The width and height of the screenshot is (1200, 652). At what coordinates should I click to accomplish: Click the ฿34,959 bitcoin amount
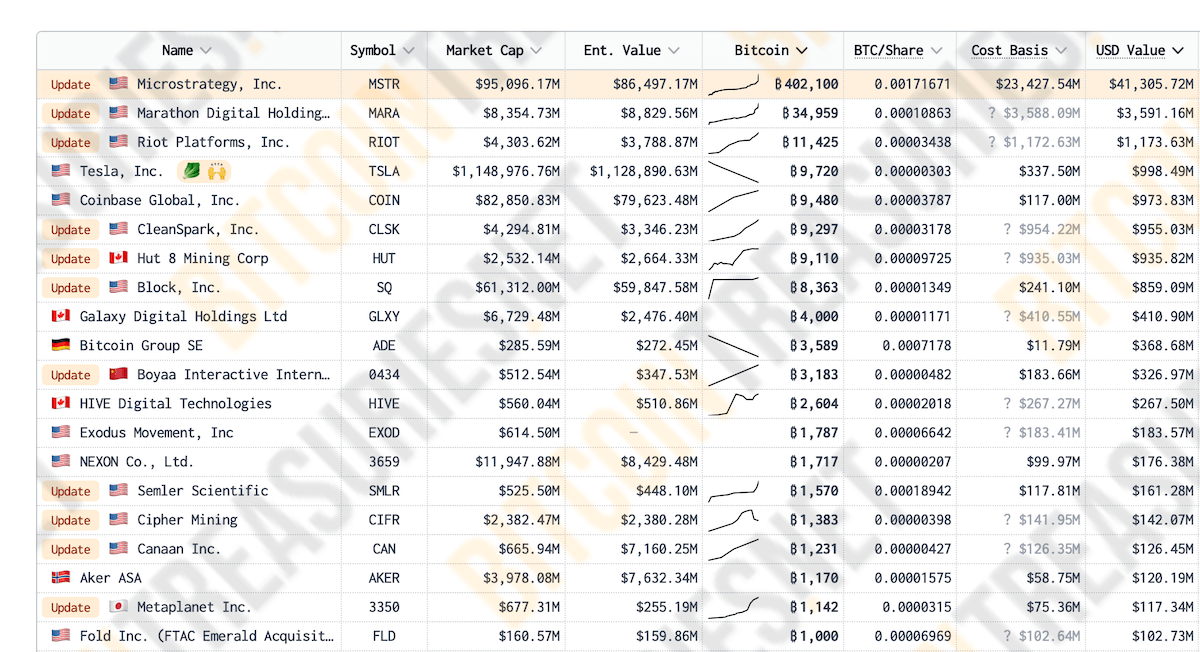[810, 113]
